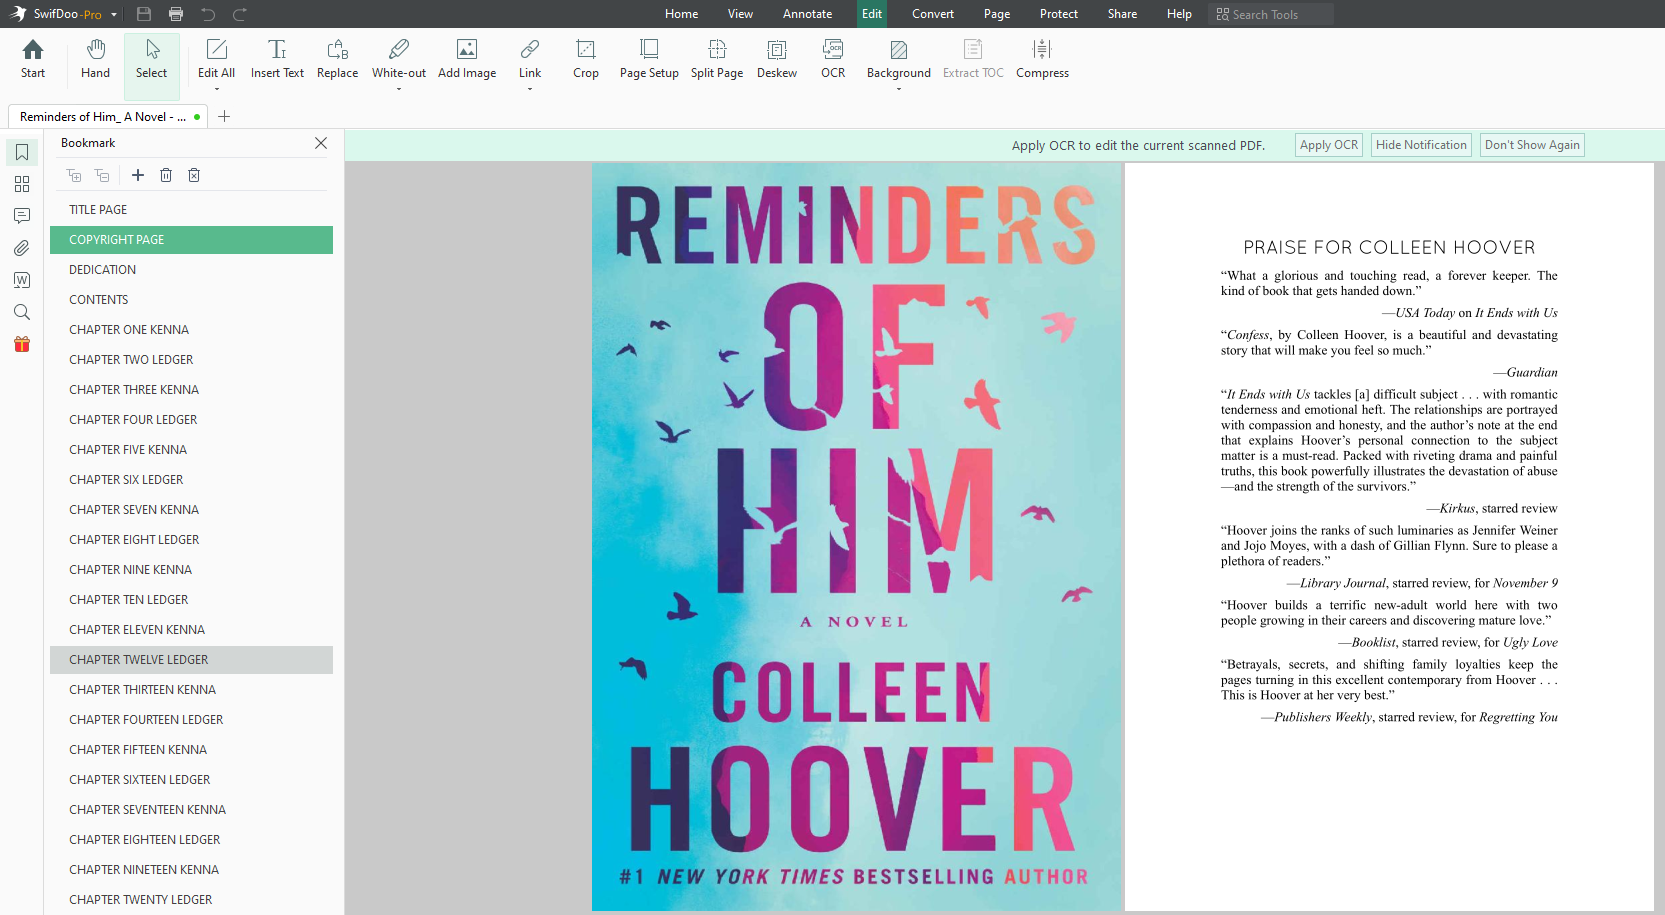Choose the Link tool

coord(530,59)
